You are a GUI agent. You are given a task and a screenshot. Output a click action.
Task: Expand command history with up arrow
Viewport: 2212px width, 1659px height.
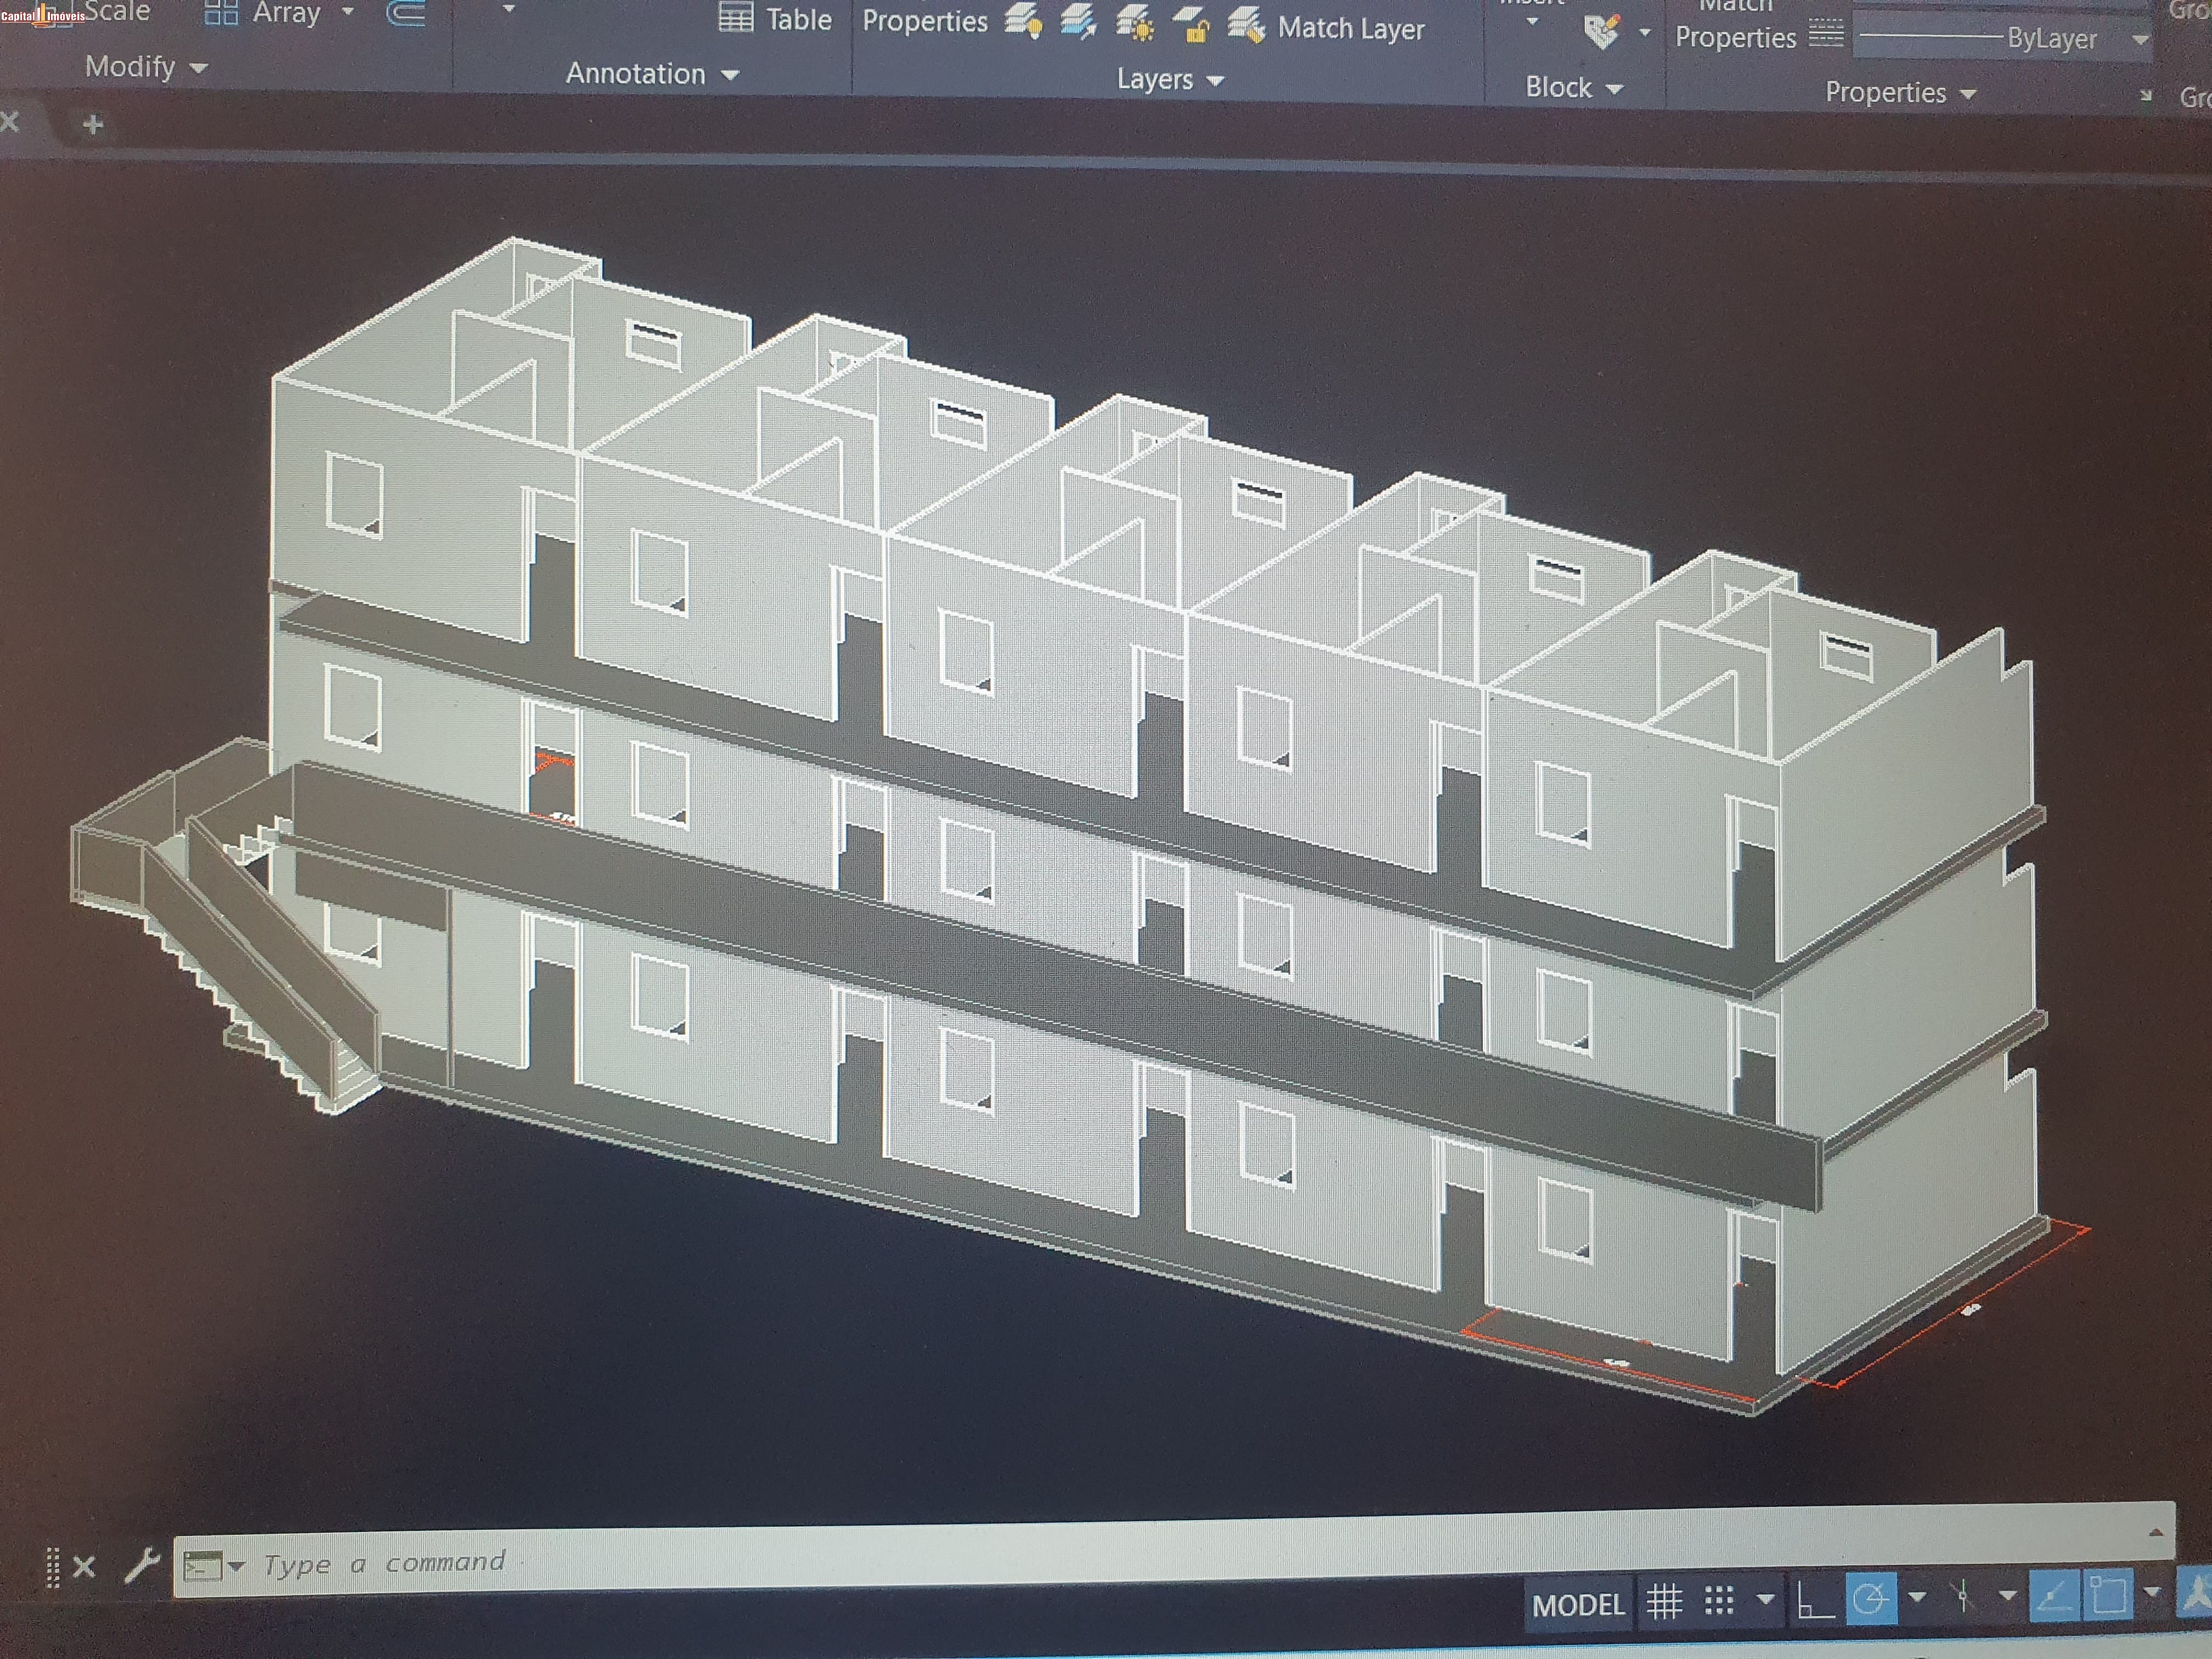pyautogui.click(x=2156, y=1532)
